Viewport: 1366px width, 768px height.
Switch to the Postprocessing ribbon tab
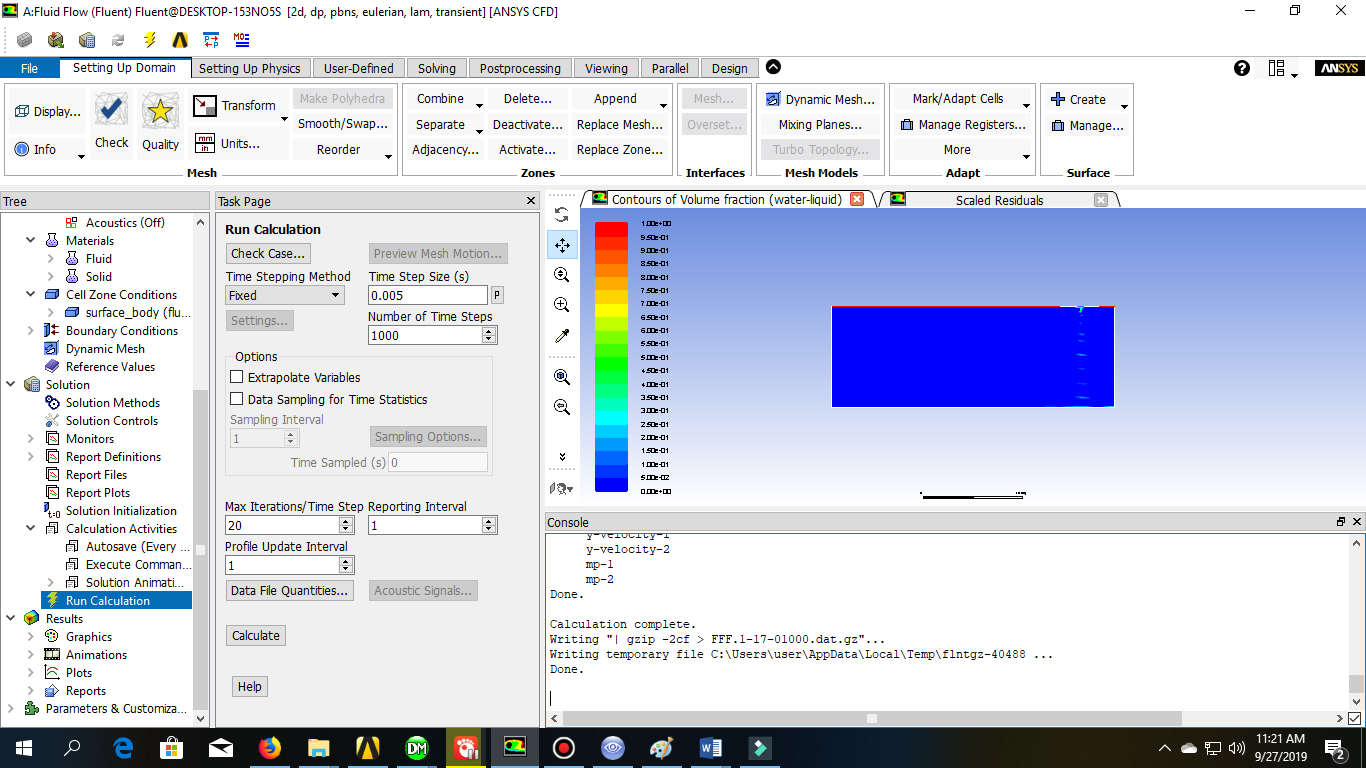click(519, 68)
